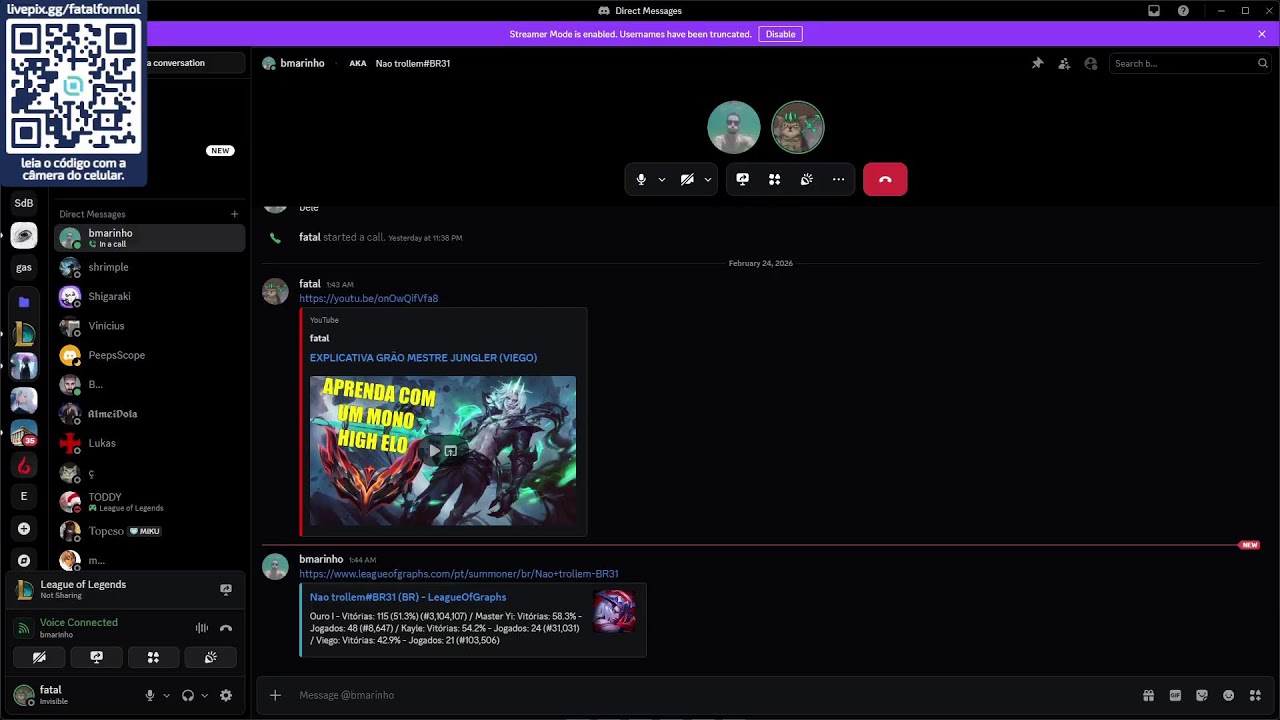Screen dimensions: 1280x720
Task: Open the purple folder server group
Action: click(24, 301)
